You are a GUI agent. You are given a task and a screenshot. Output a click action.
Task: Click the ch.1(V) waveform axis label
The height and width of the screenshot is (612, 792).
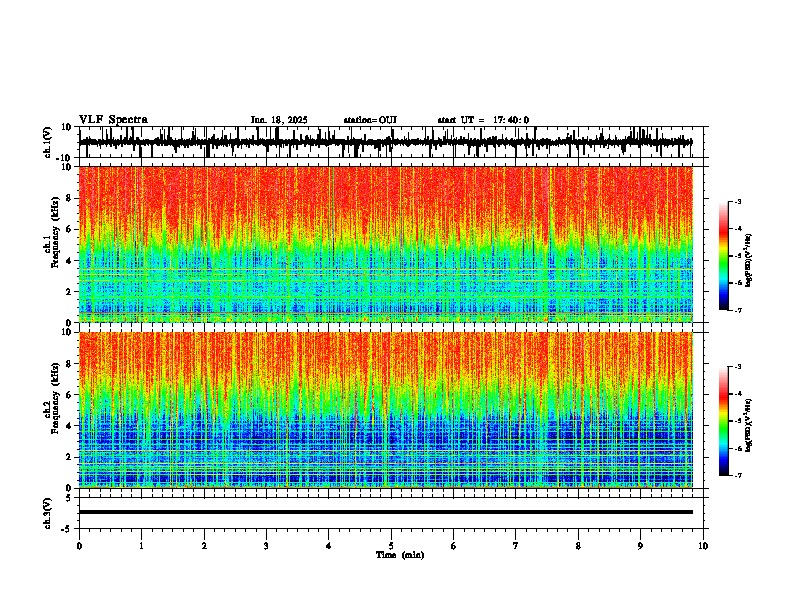coord(48,142)
